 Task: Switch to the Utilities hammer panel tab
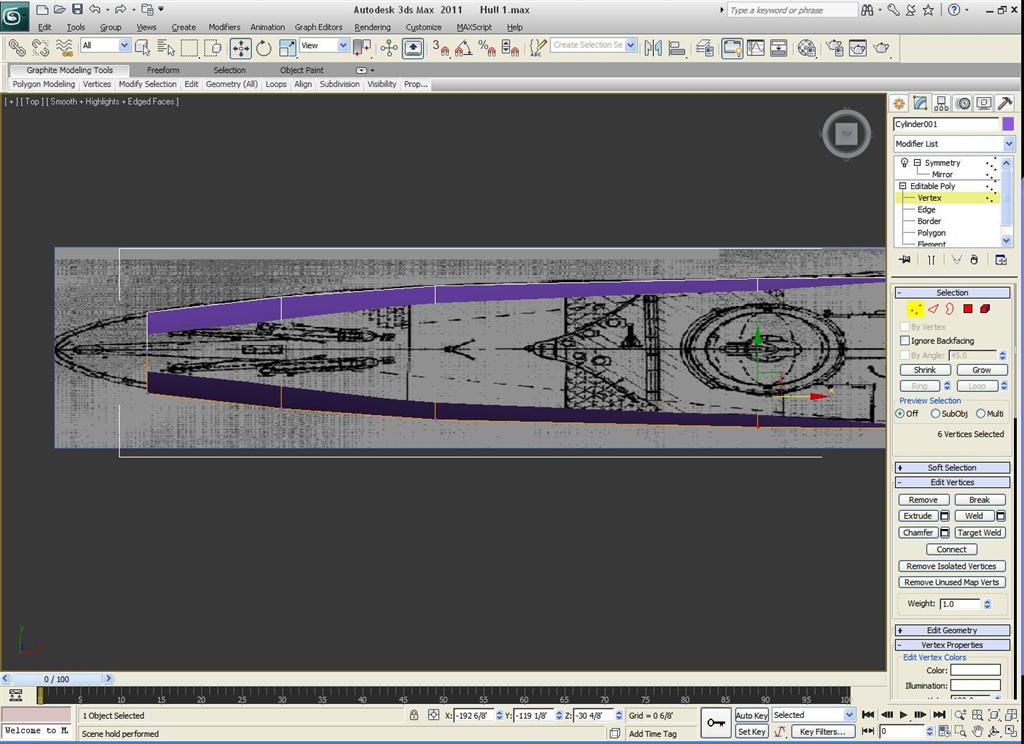pyautogui.click(x=1005, y=103)
